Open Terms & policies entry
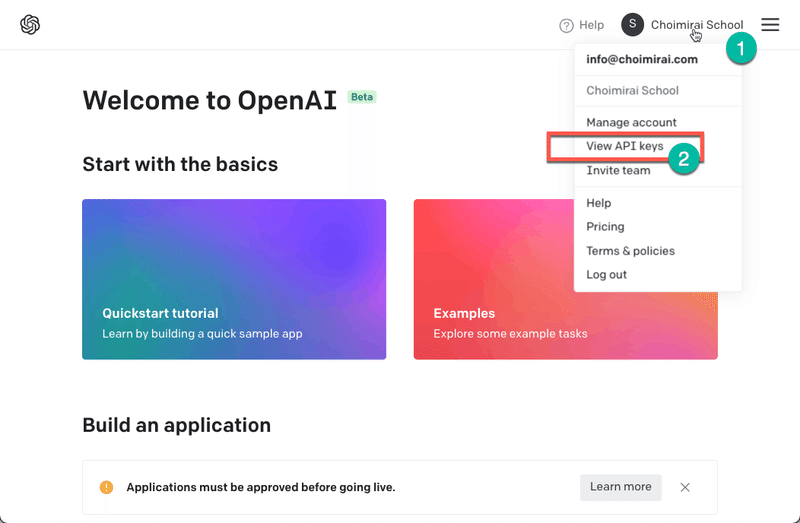800x523 pixels. point(630,251)
